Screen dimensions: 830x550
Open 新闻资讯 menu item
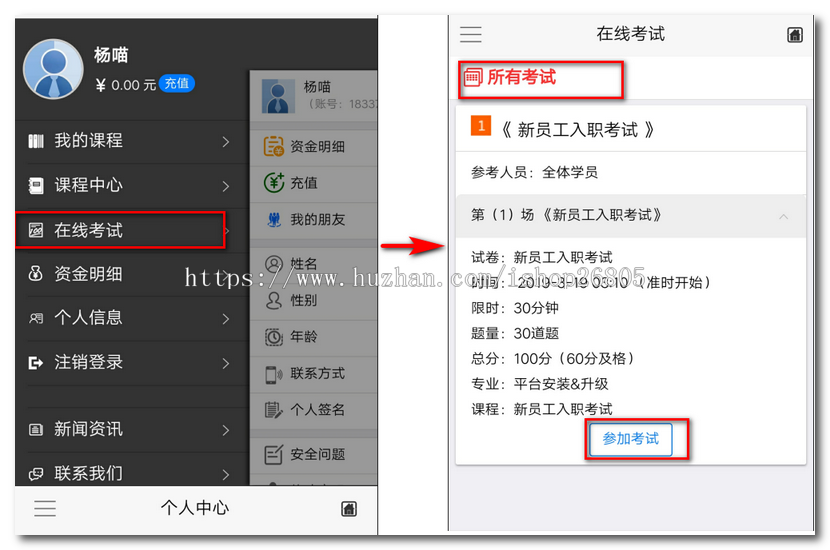click(132, 429)
